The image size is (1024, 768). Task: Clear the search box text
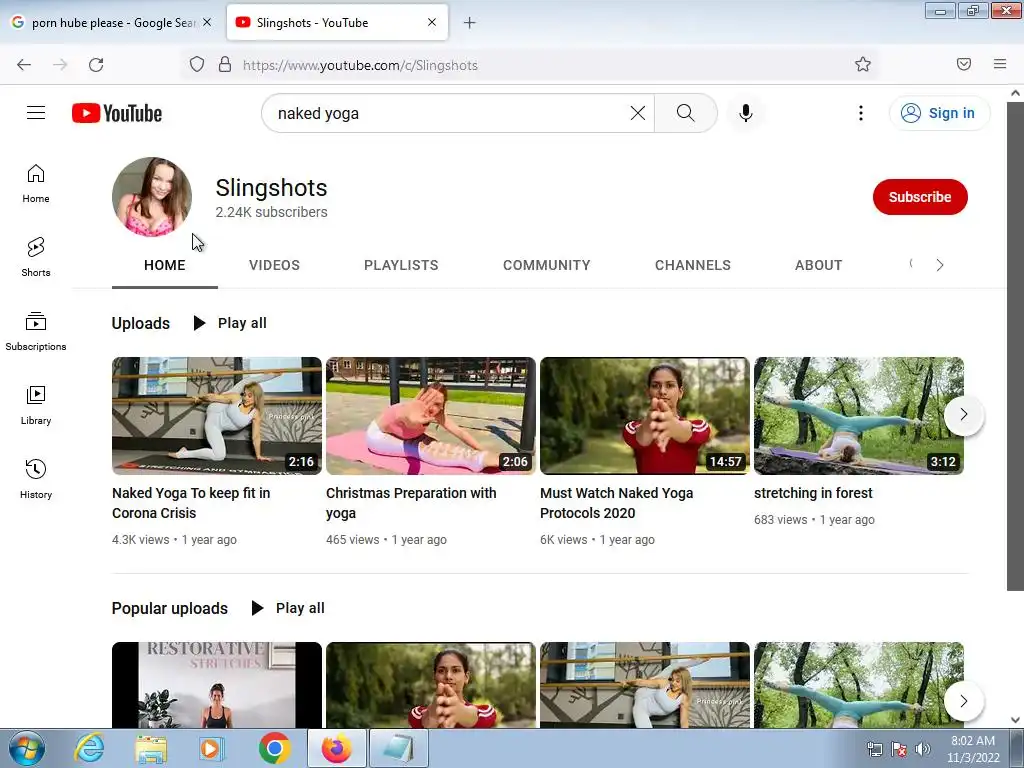pyautogui.click(x=637, y=113)
